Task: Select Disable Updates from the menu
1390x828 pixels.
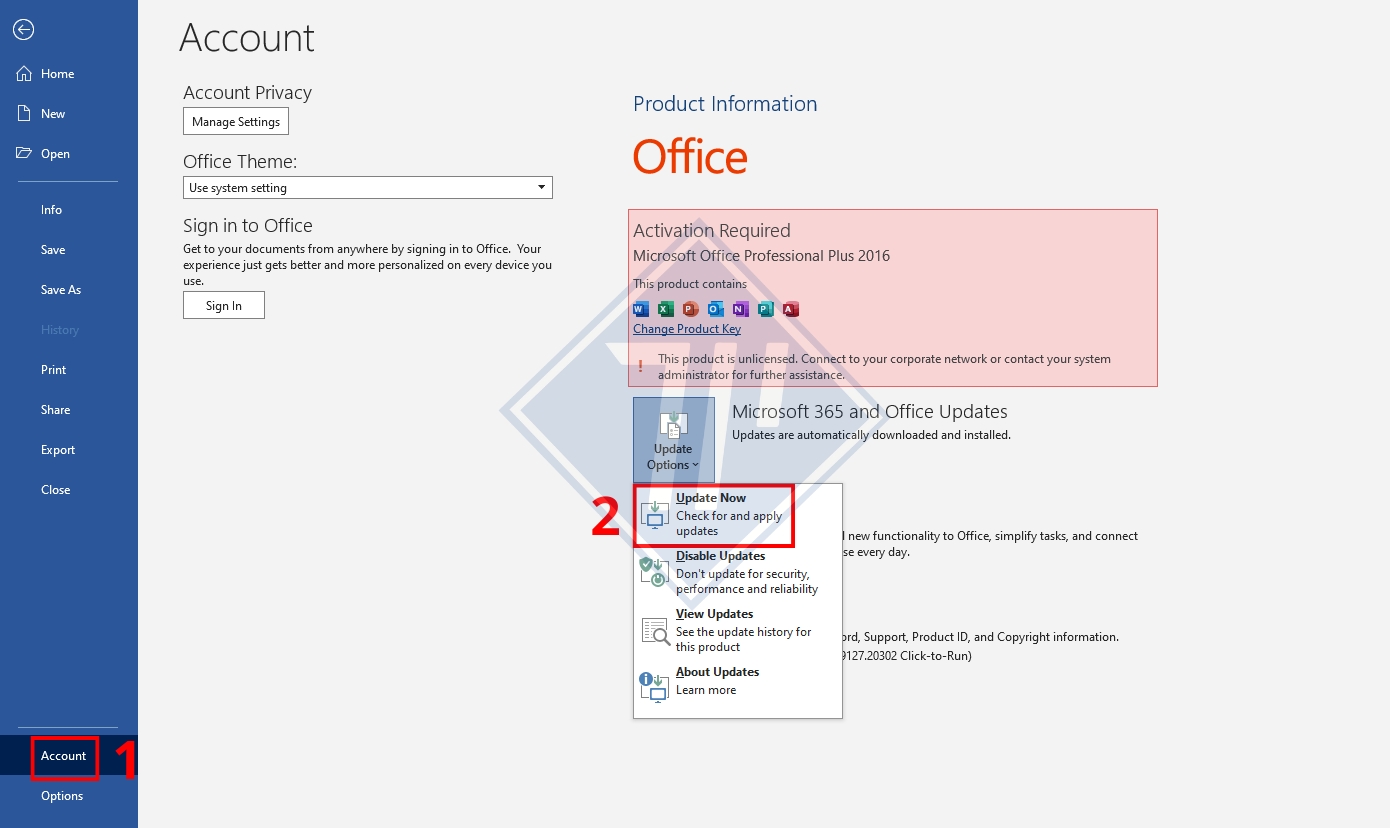Action: point(720,571)
